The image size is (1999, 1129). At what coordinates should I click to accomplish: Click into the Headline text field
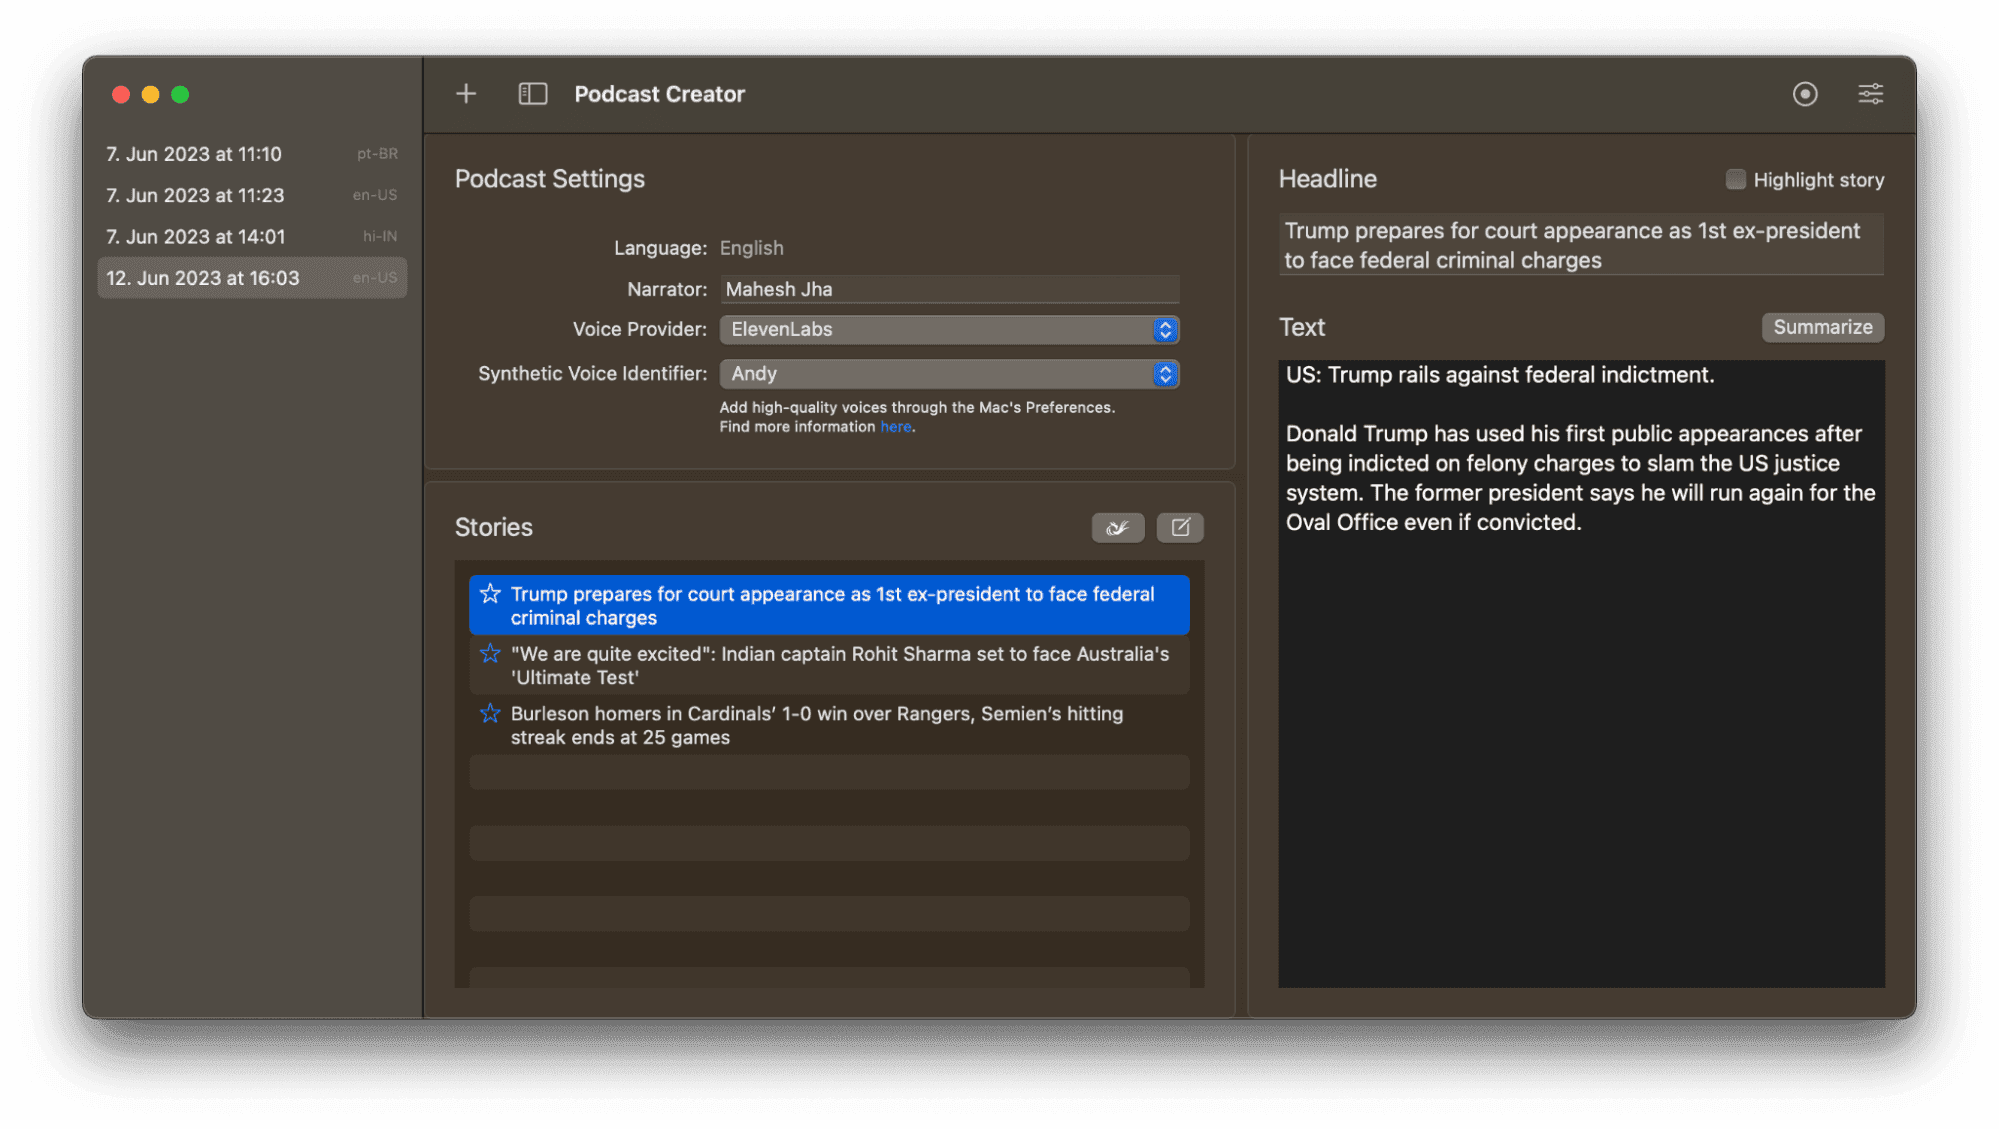coord(1580,245)
